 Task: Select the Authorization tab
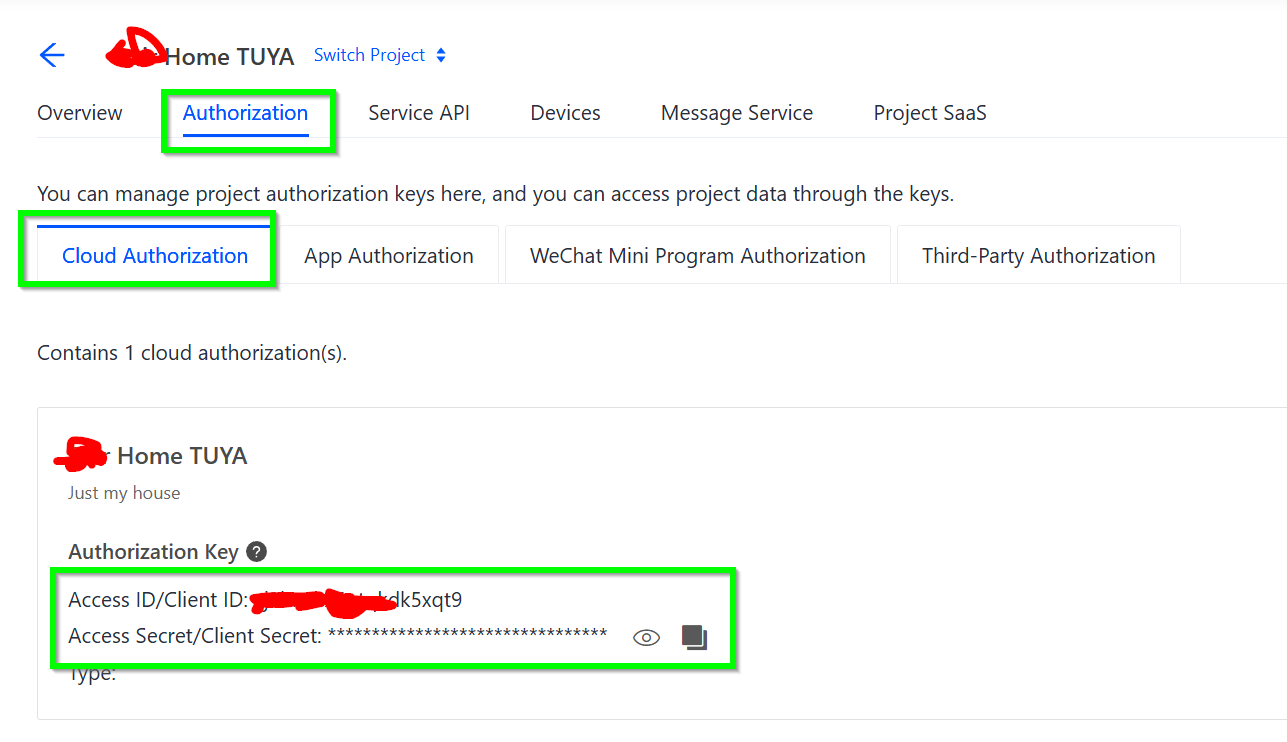[245, 113]
